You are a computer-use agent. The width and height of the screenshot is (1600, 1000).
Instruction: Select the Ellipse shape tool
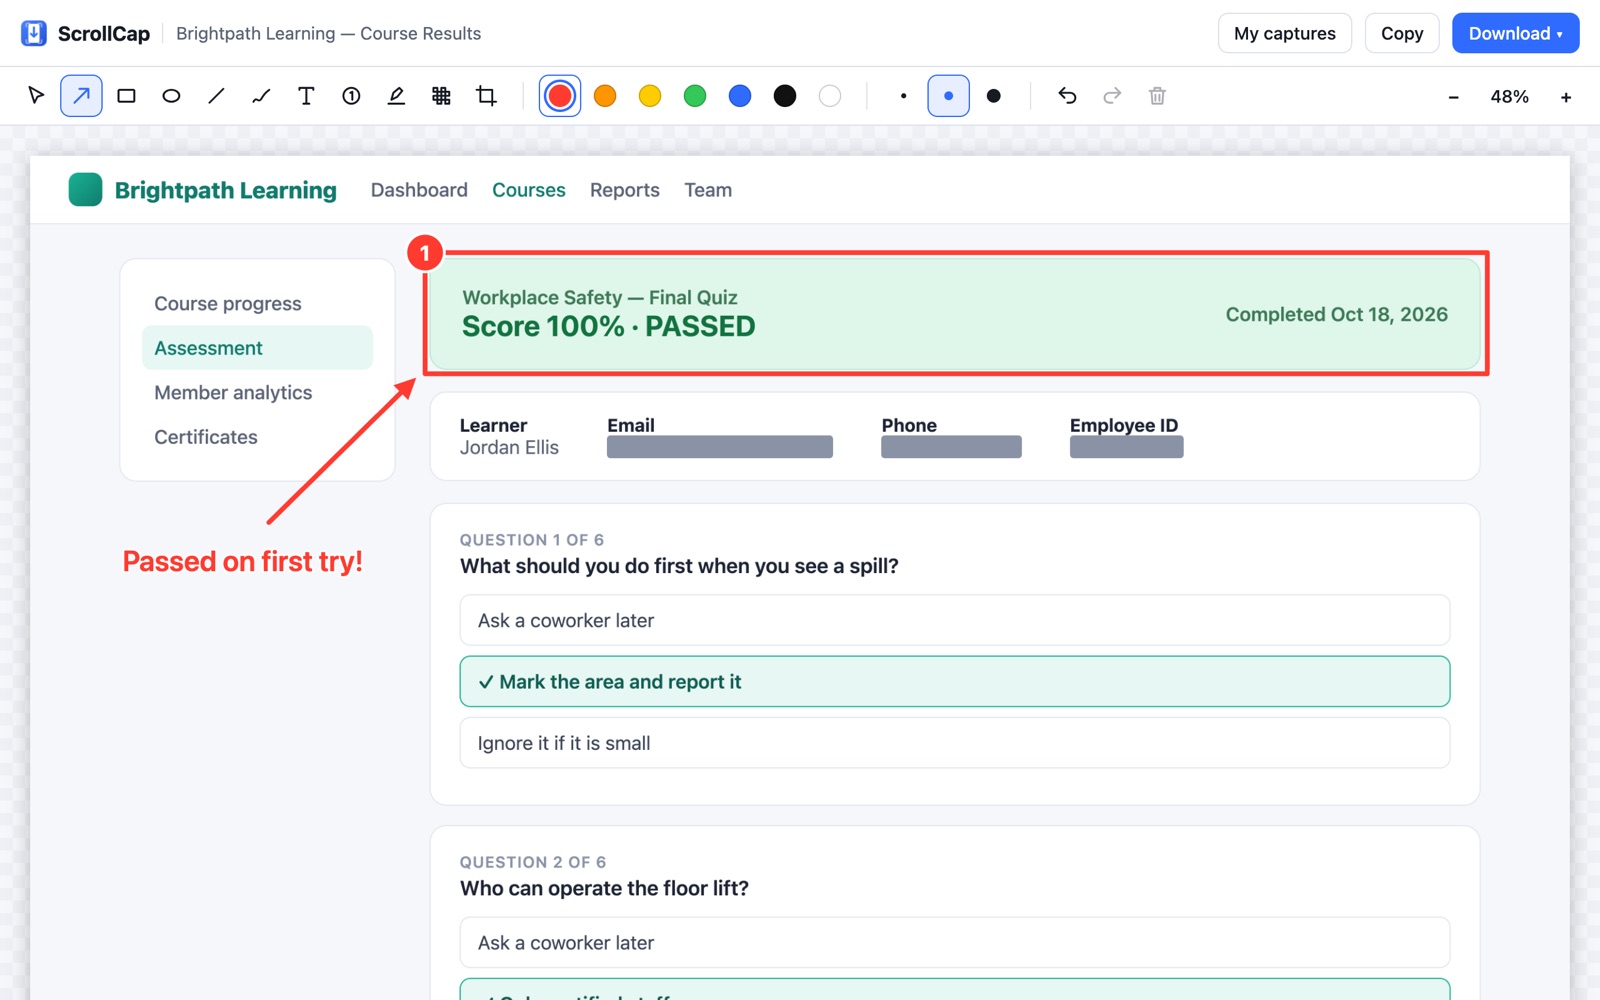click(171, 96)
